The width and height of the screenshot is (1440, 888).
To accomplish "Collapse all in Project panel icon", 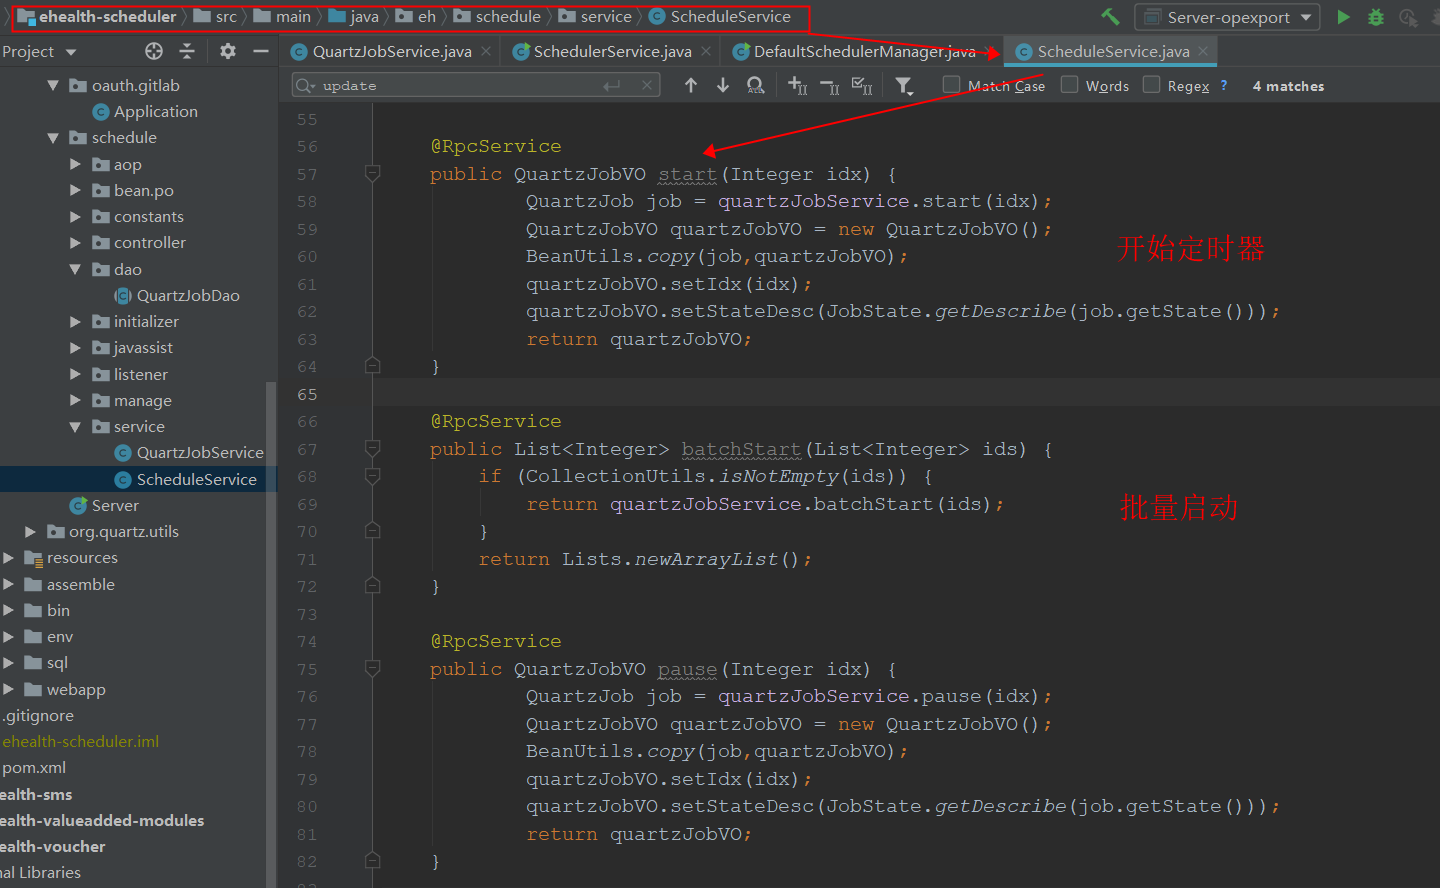I will click(x=187, y=51).
